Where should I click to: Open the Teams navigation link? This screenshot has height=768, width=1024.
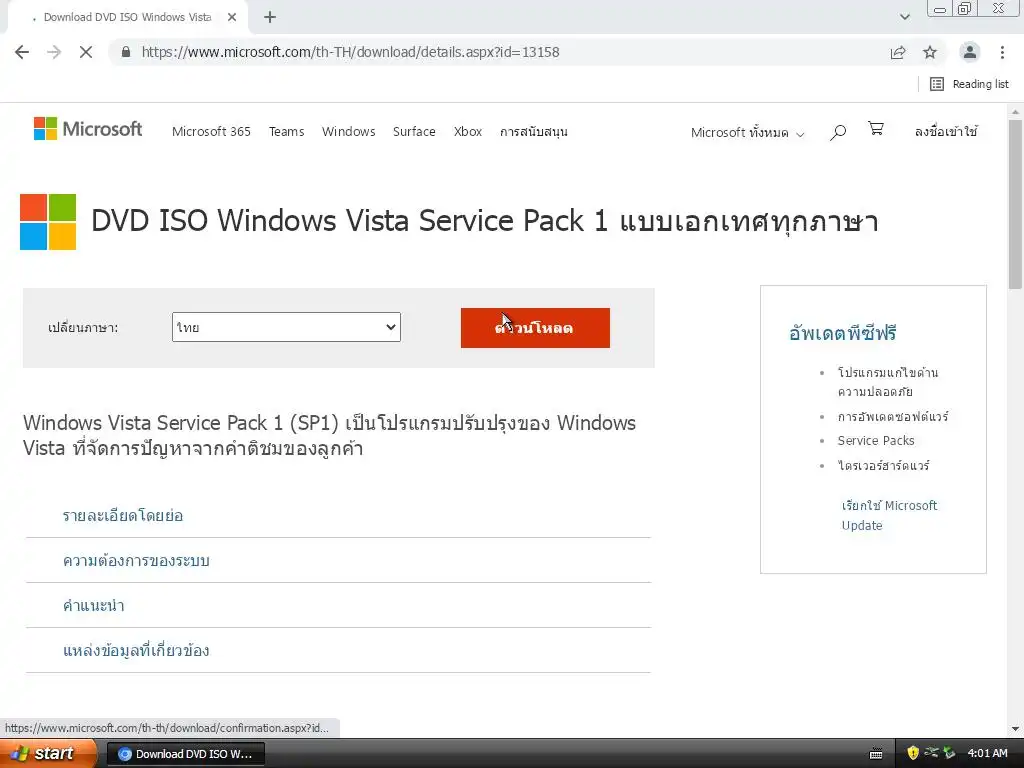pyautogui.click(x=287, y=131)
